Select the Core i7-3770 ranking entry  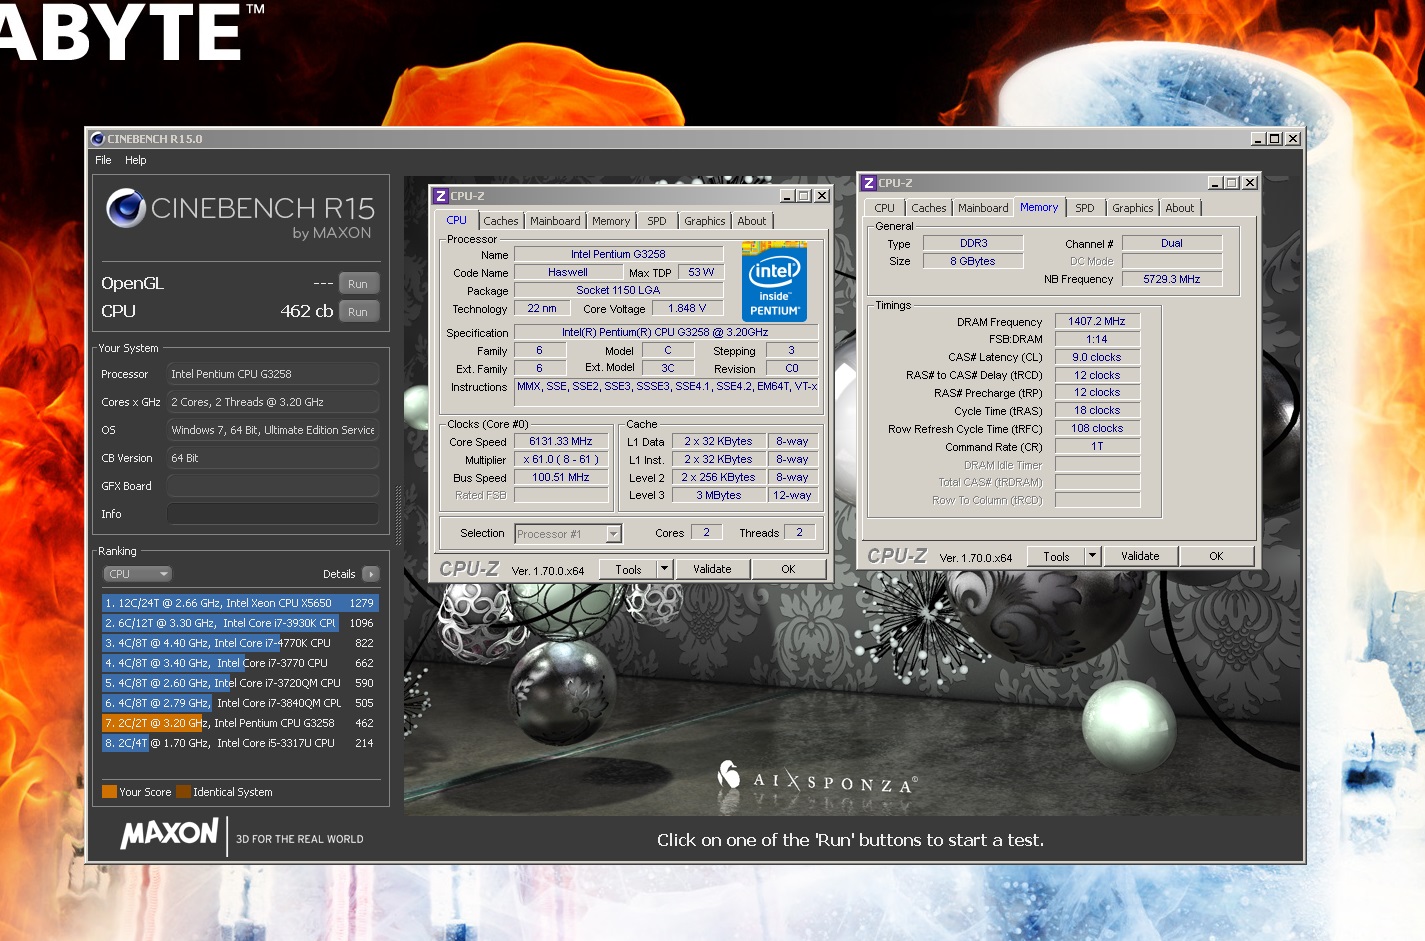click(240, 663)
